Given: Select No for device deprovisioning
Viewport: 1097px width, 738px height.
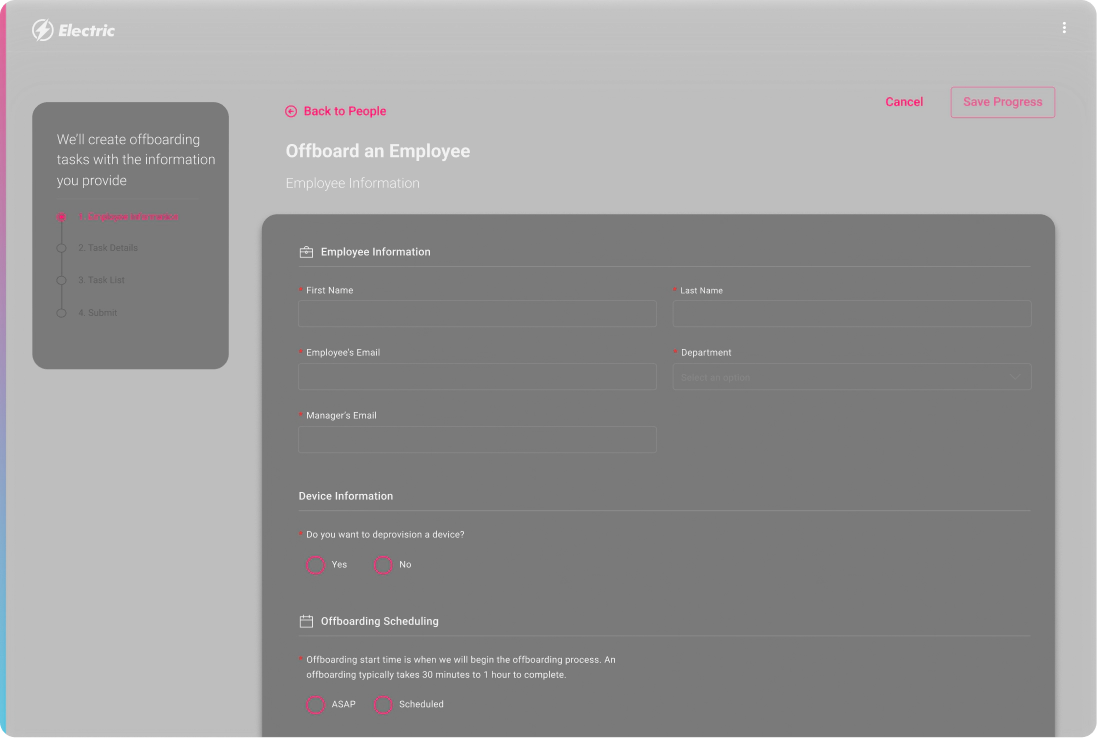Looking at the screenshot, I should tap(382, 565).
